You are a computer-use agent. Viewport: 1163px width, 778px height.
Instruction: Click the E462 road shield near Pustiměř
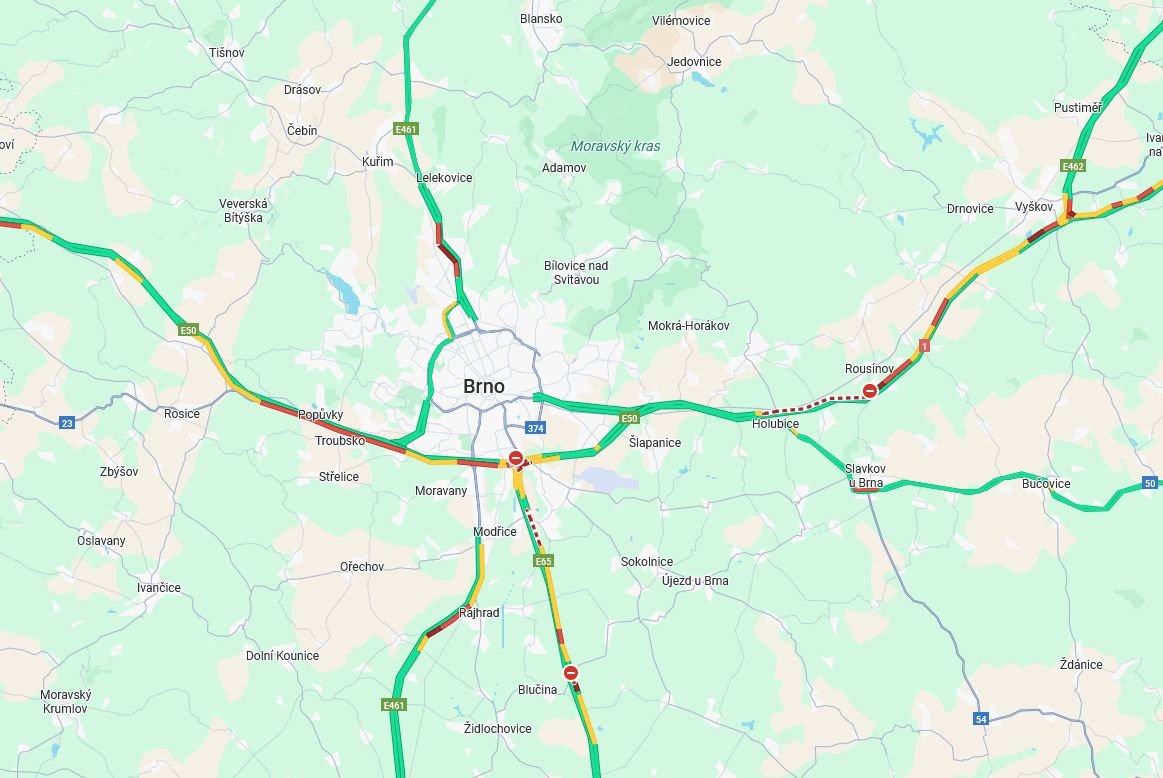[1073, 166]
